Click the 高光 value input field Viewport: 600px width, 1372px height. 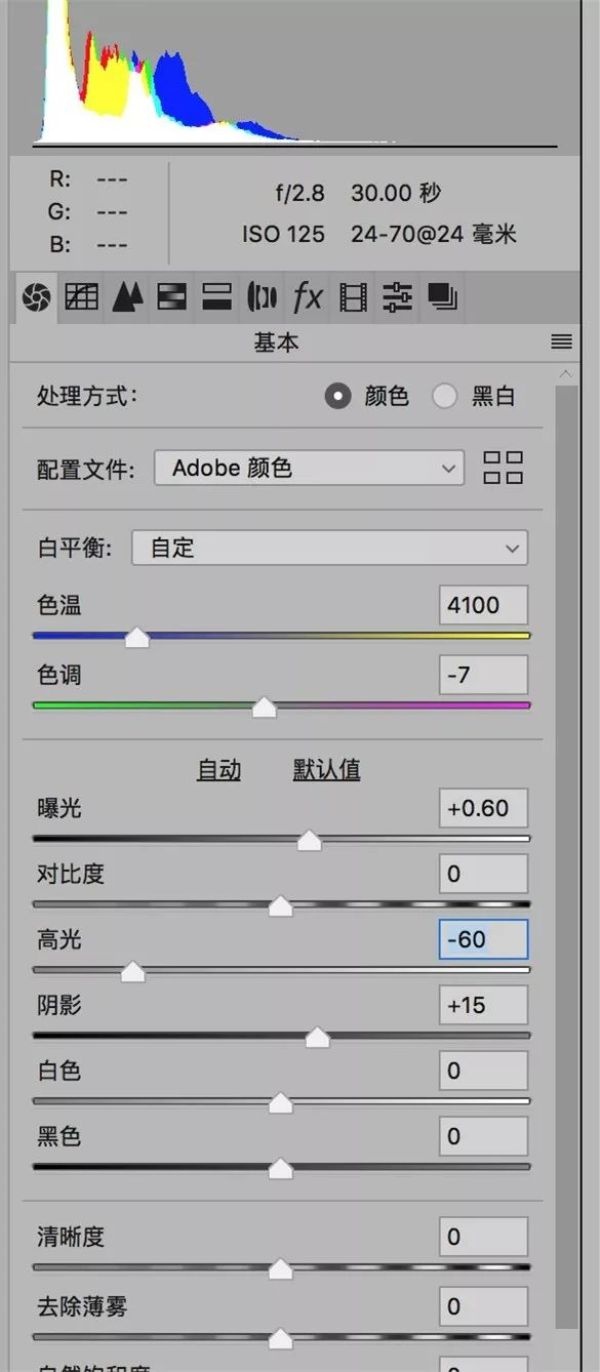[x=483, y=940]
